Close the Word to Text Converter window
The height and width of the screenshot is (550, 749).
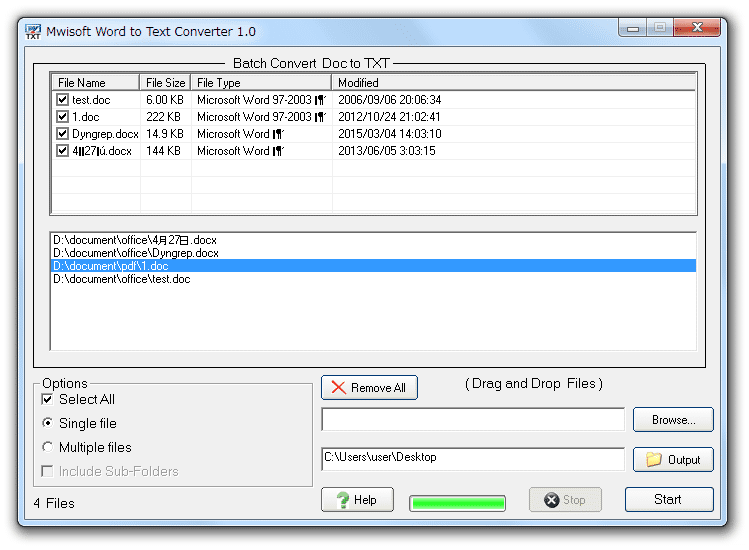[x=696, y=28]
